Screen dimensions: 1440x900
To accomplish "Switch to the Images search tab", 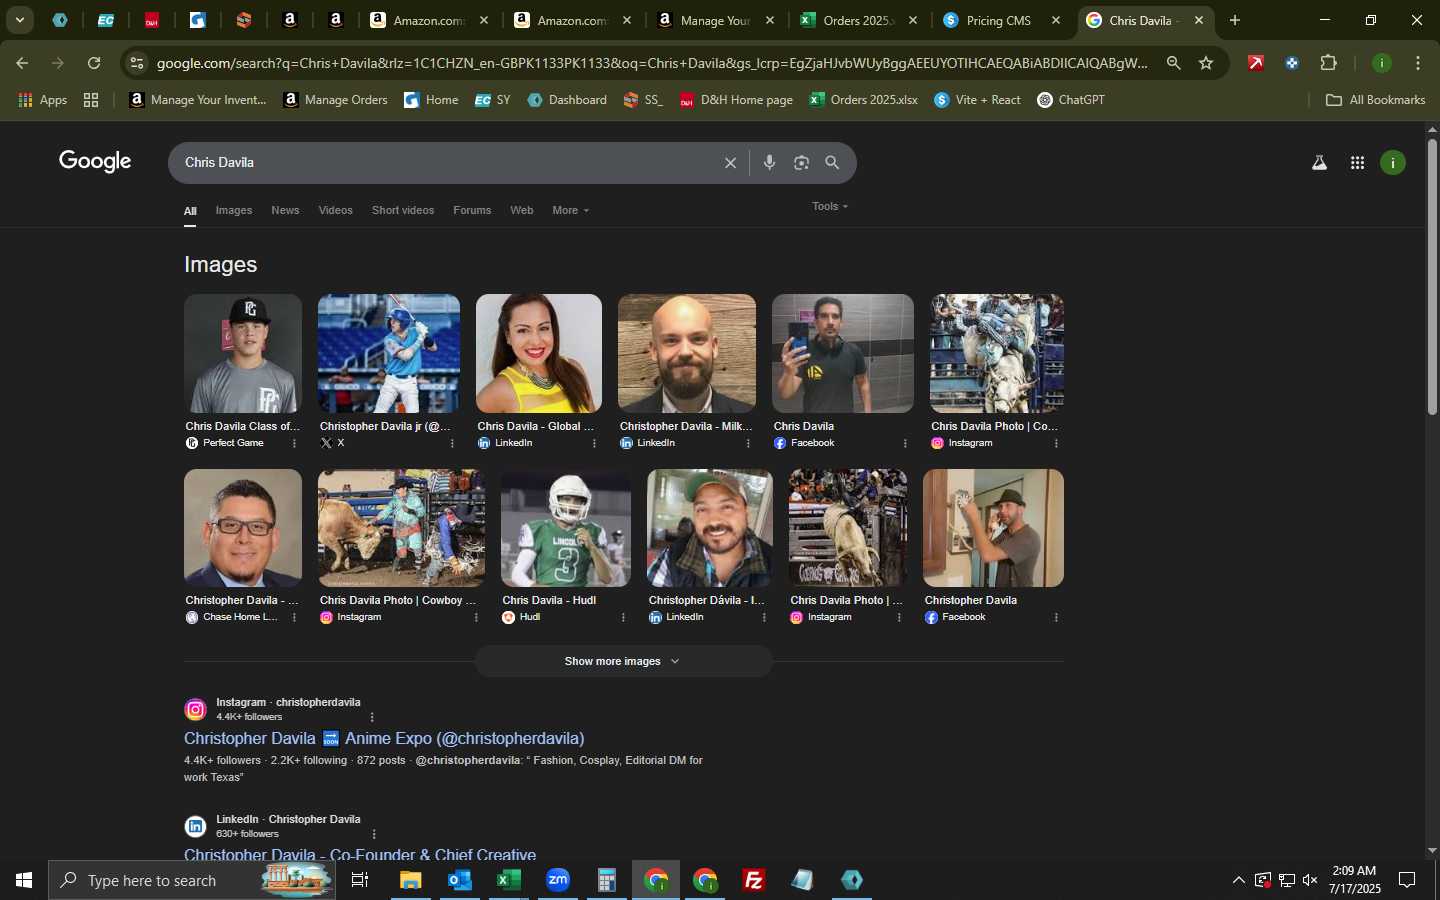I will tap(234, 210).
